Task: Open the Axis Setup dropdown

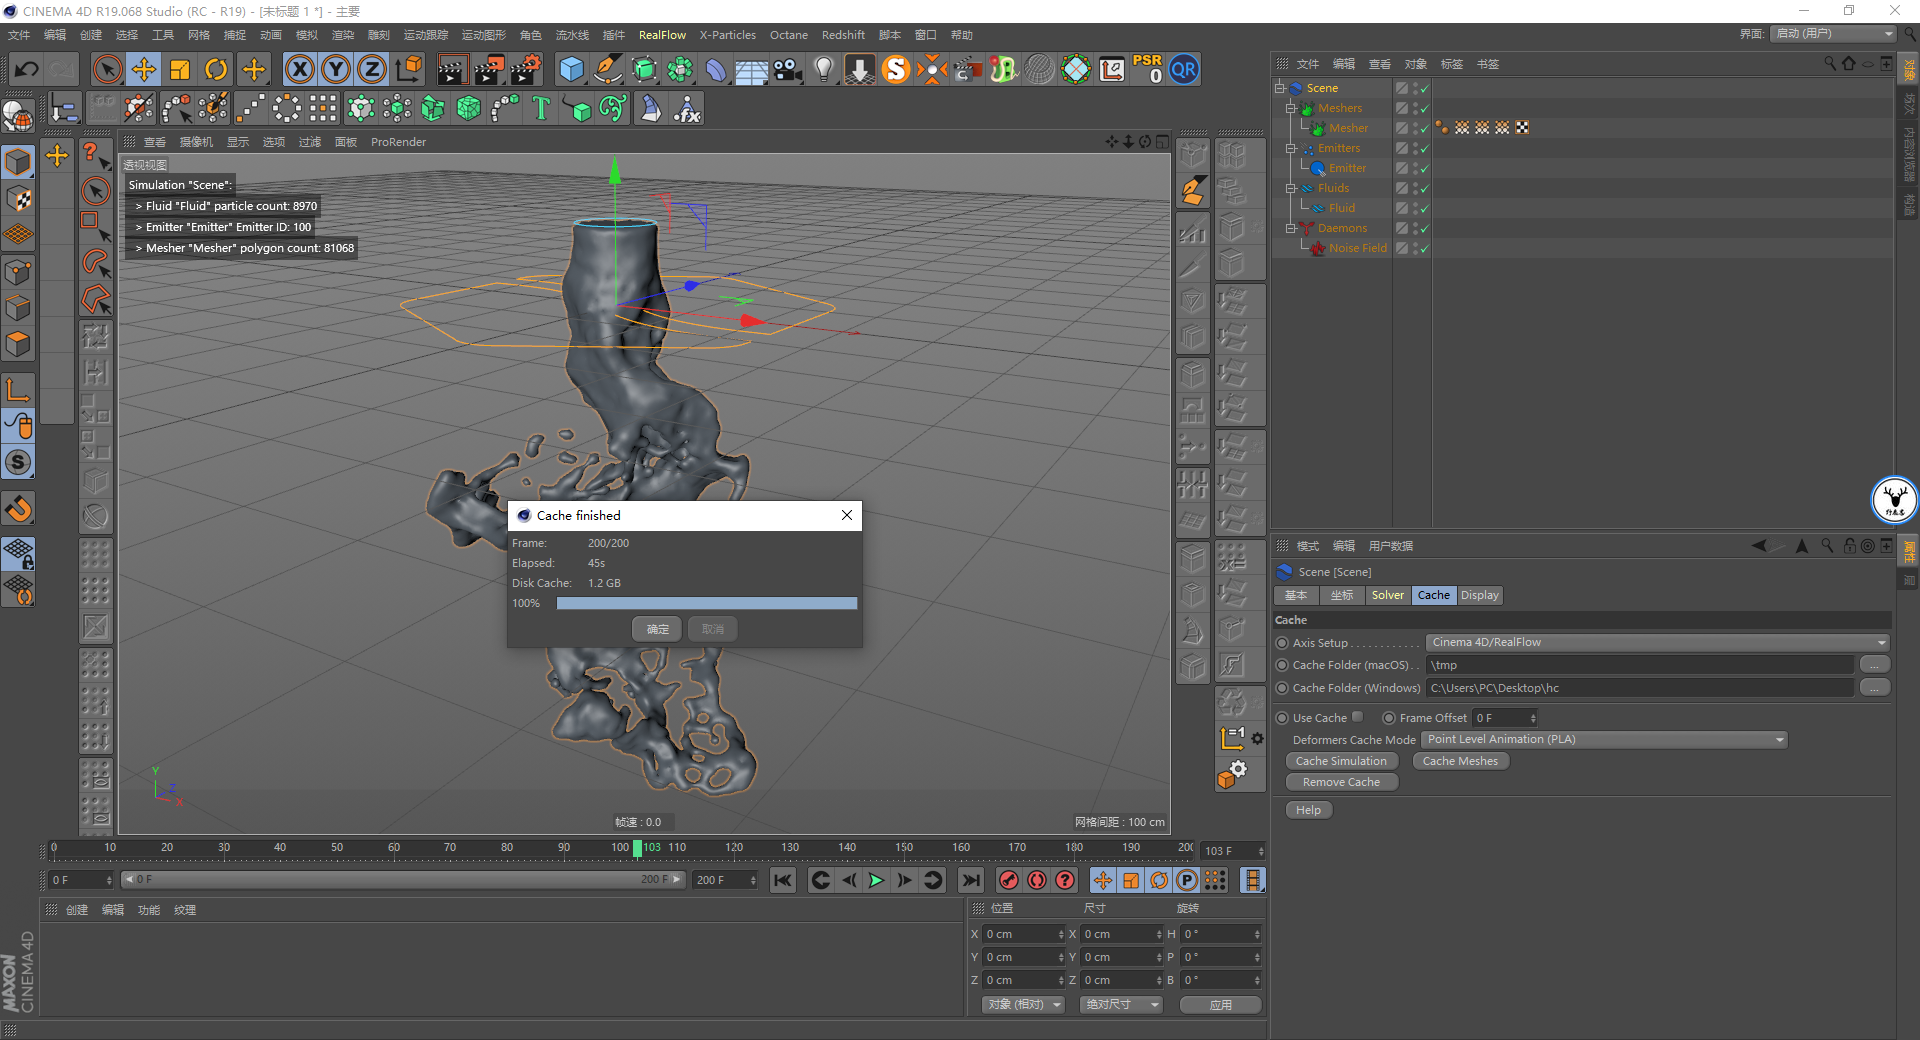Action: point(1657,643)
